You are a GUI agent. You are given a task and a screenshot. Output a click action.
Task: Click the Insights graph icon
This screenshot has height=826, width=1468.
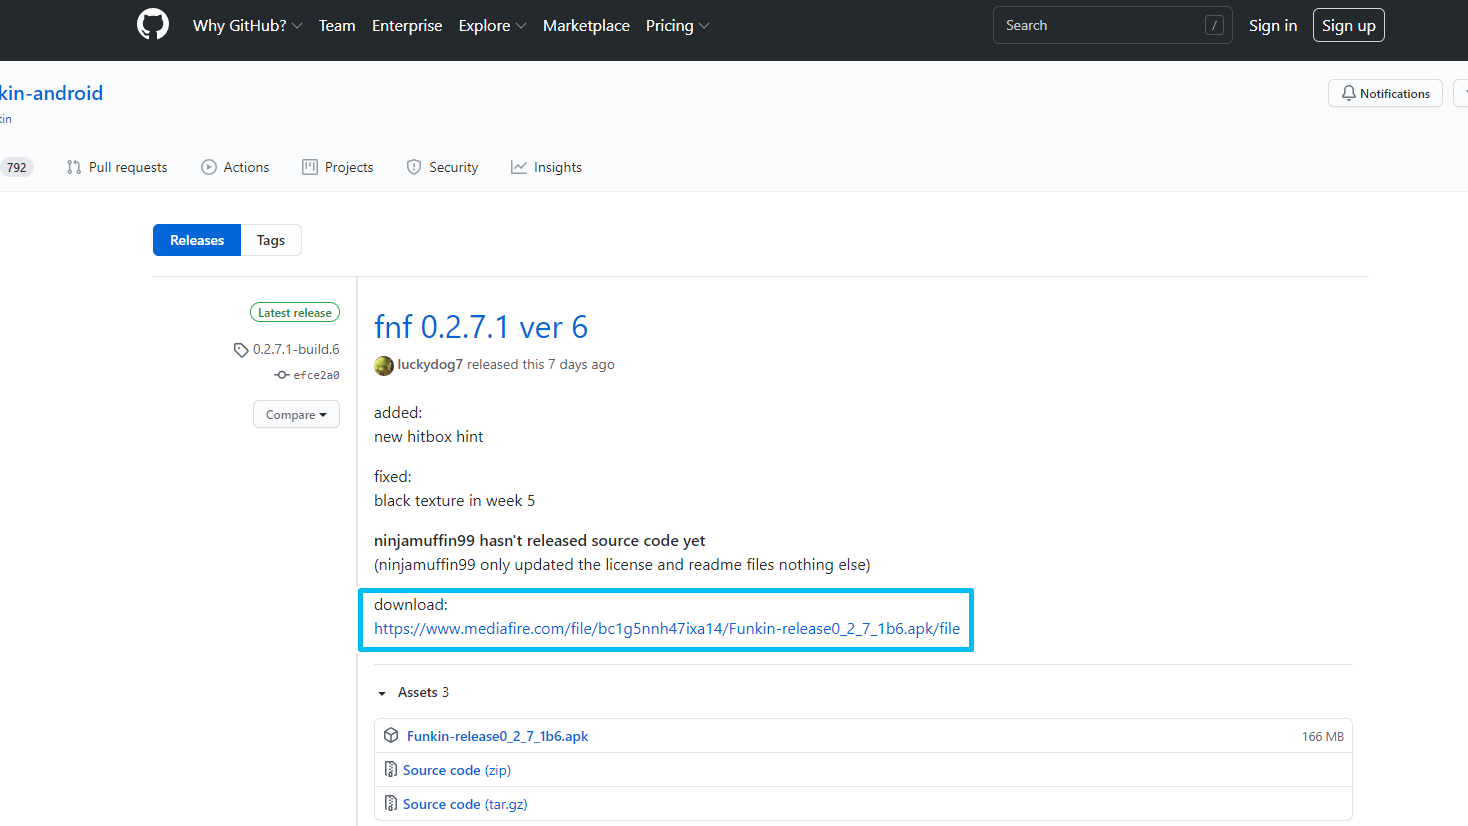[x=519, y=167]
